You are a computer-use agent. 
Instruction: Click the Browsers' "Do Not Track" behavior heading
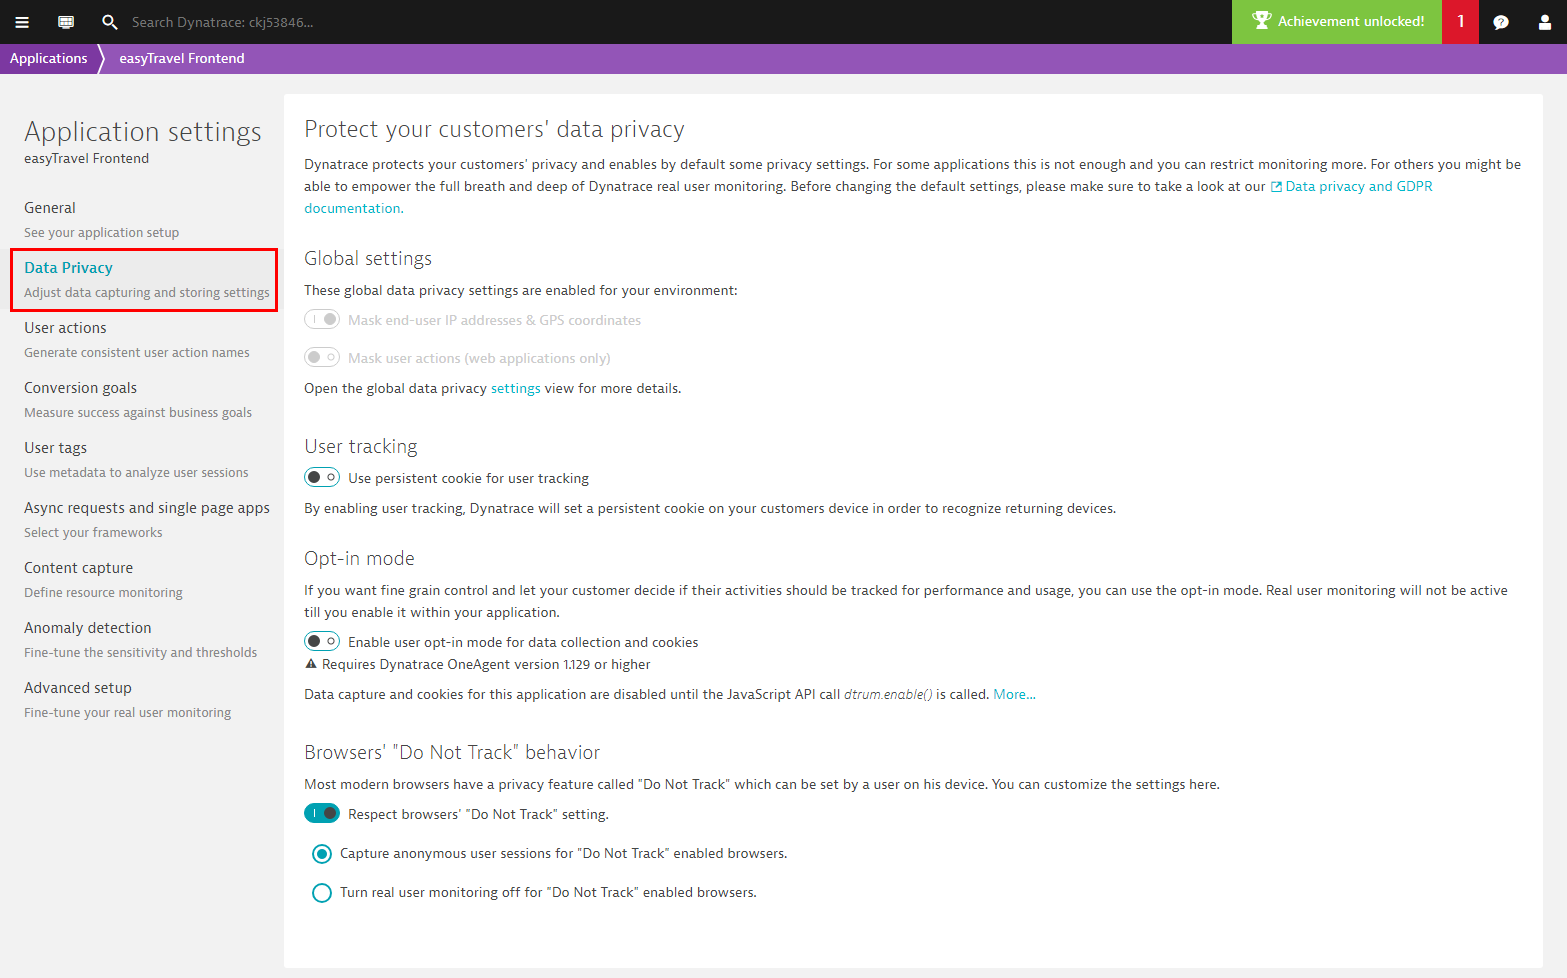point(452,753)
